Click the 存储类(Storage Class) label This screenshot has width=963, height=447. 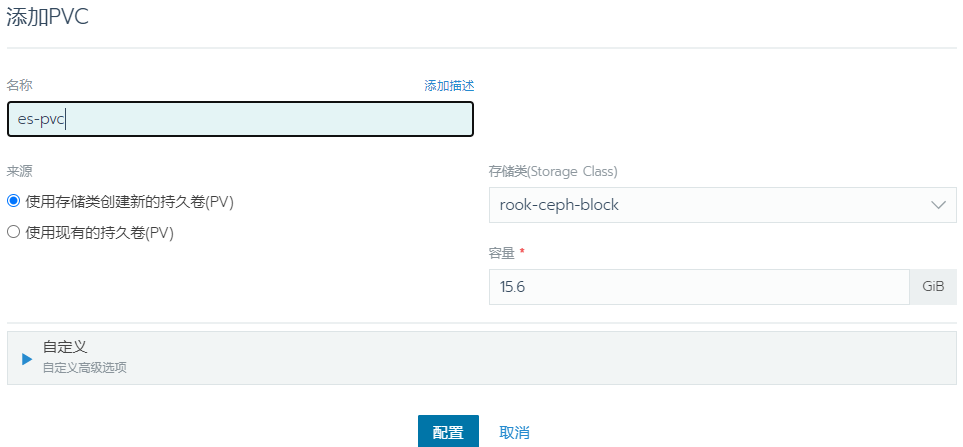tap(553, 171)
